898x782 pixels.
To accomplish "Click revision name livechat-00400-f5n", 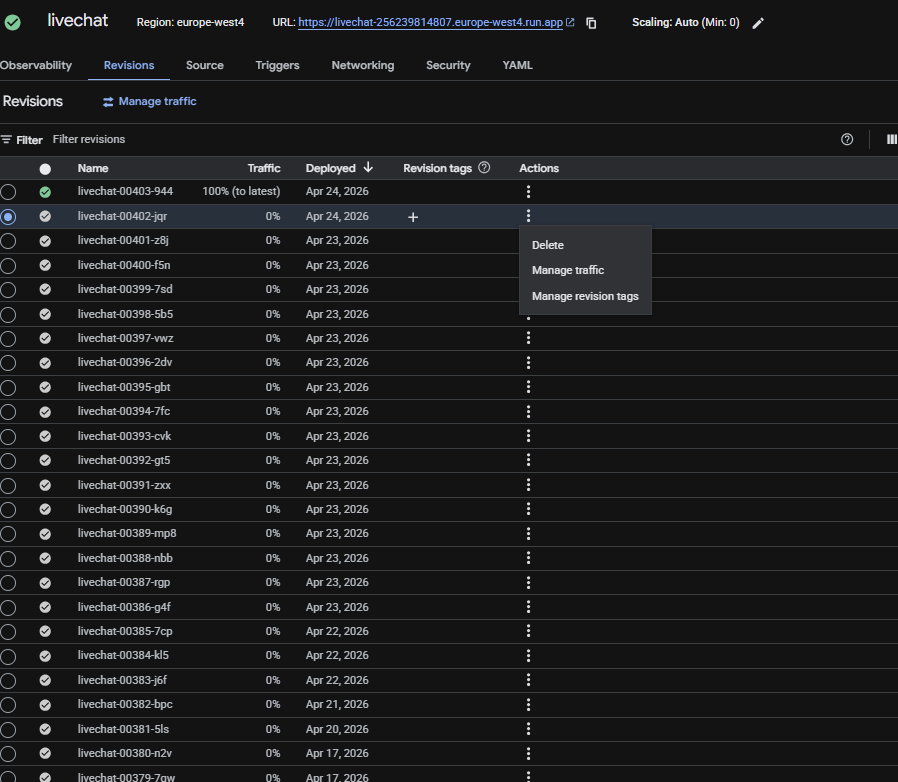I will (124, 265).
